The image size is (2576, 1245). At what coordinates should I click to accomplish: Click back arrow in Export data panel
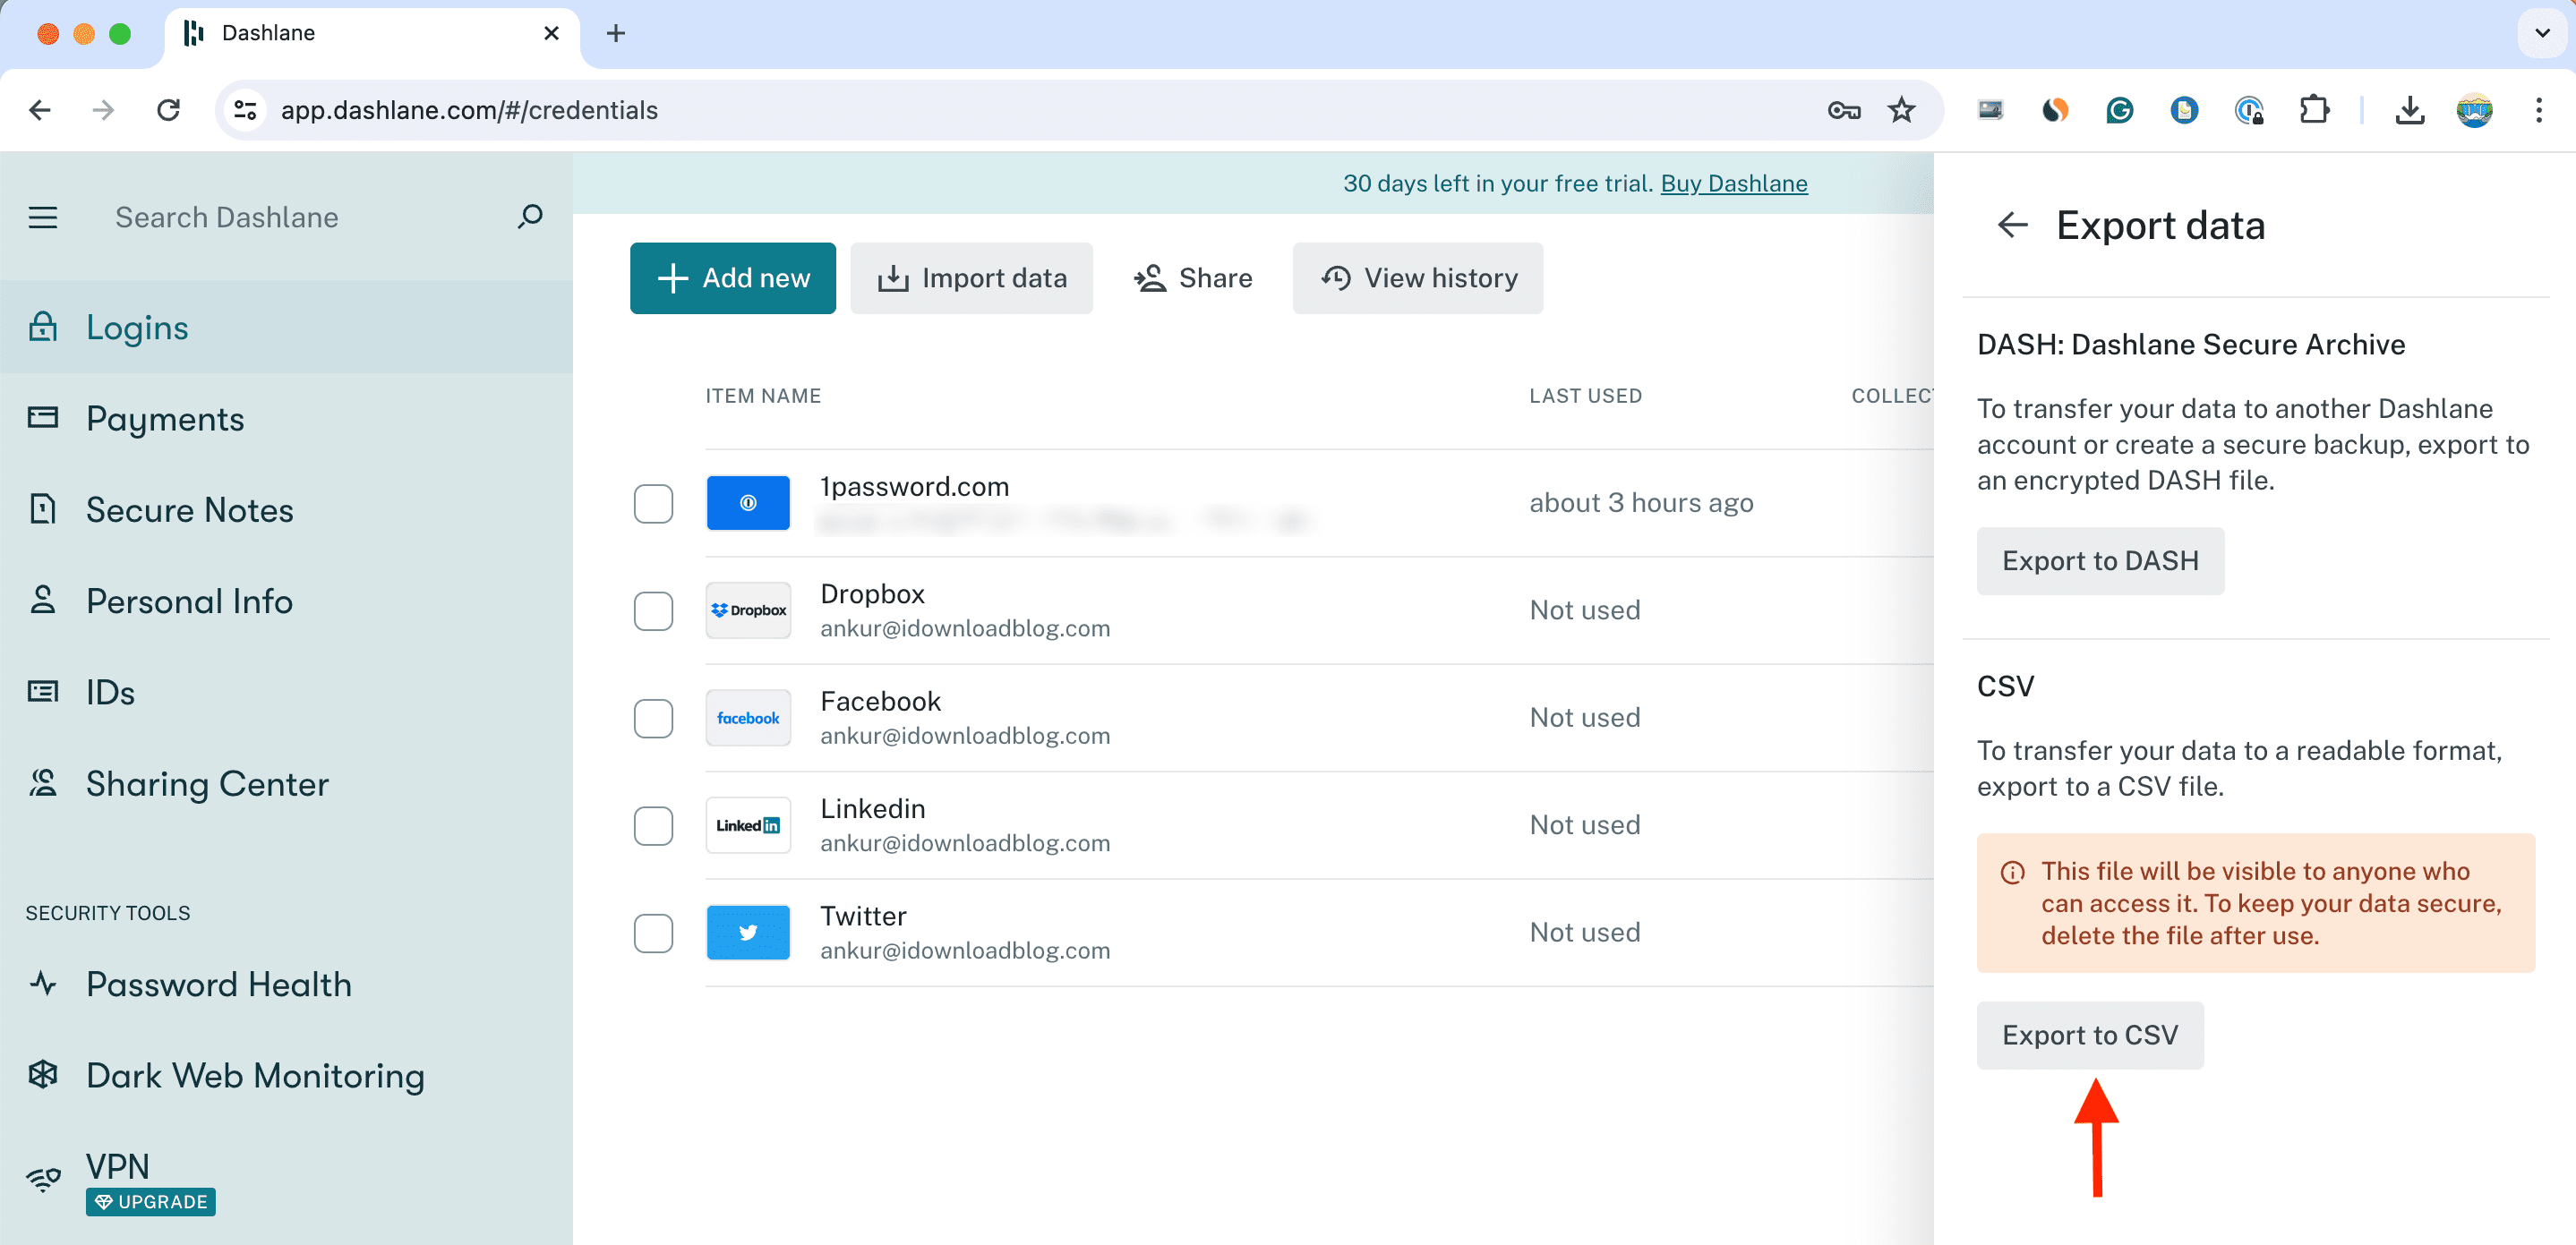click(x=2012, y=226)
